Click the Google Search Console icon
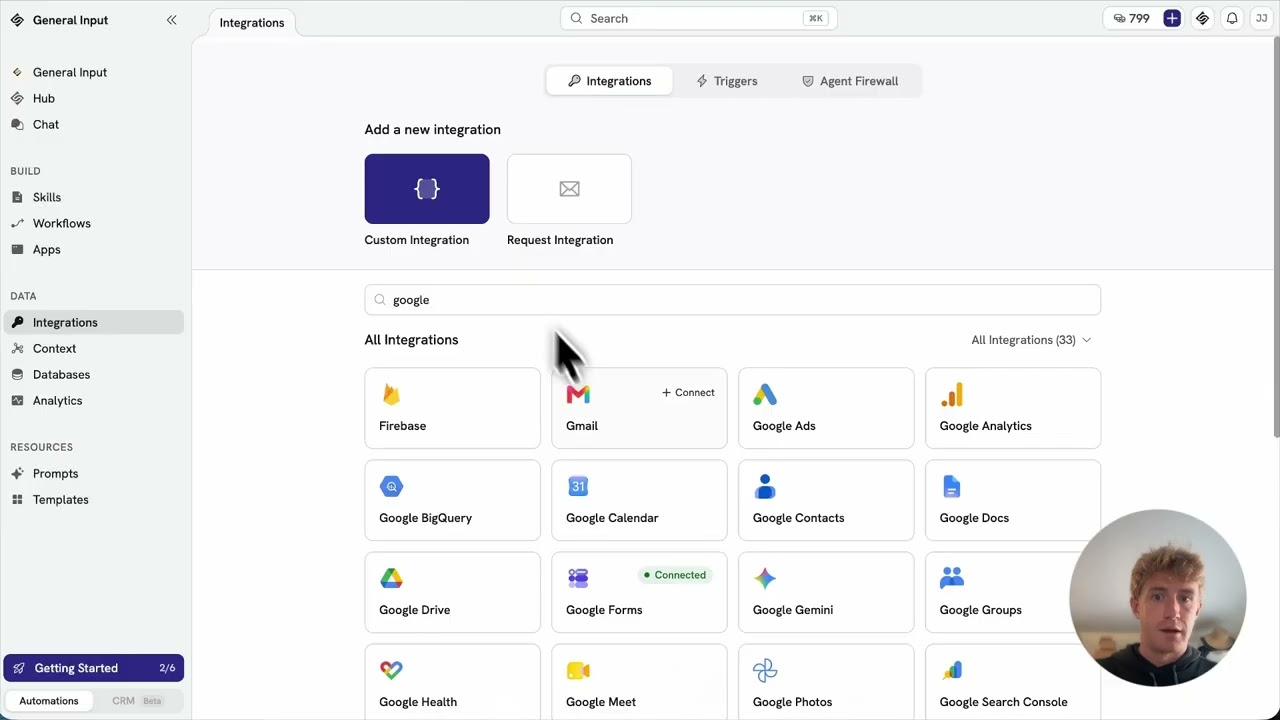This screenshot has height=720, width=1280. coord(952,670)
